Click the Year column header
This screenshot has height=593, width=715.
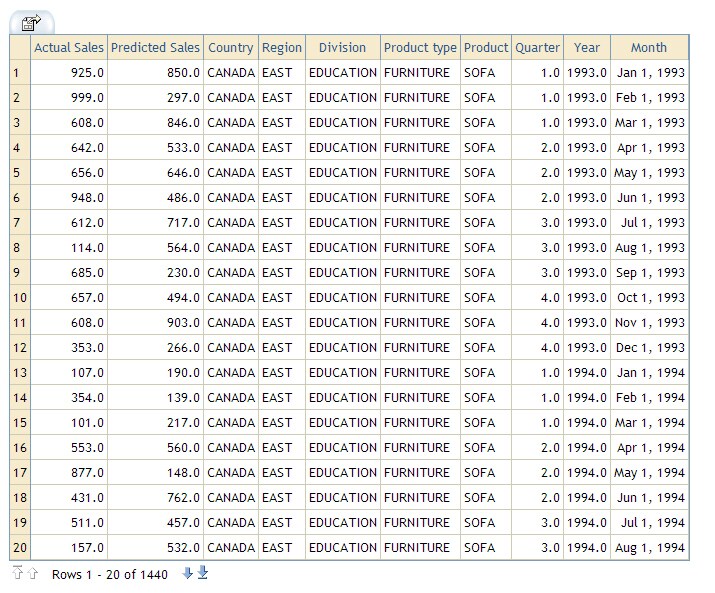pos(587,47)
